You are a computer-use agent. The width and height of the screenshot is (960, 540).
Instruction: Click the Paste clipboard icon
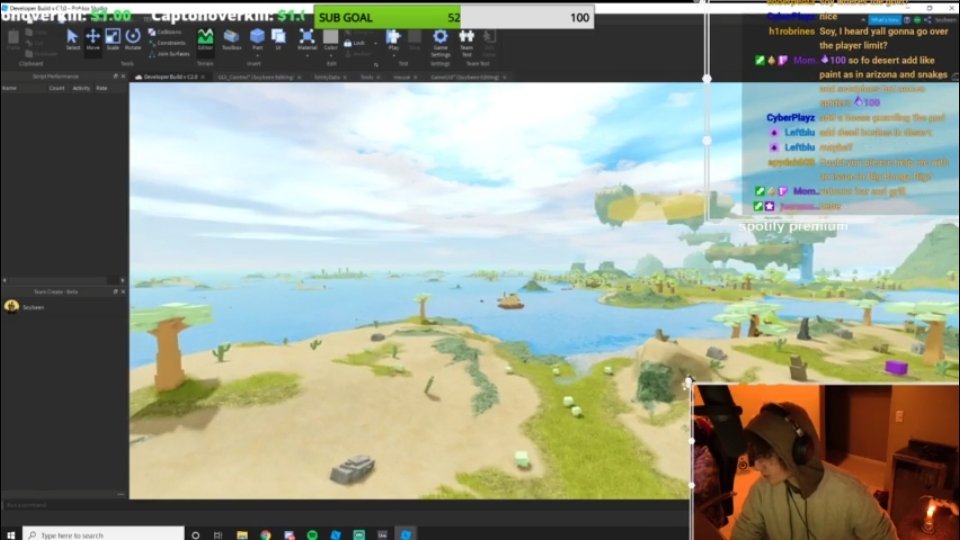[x=13, y=39]
